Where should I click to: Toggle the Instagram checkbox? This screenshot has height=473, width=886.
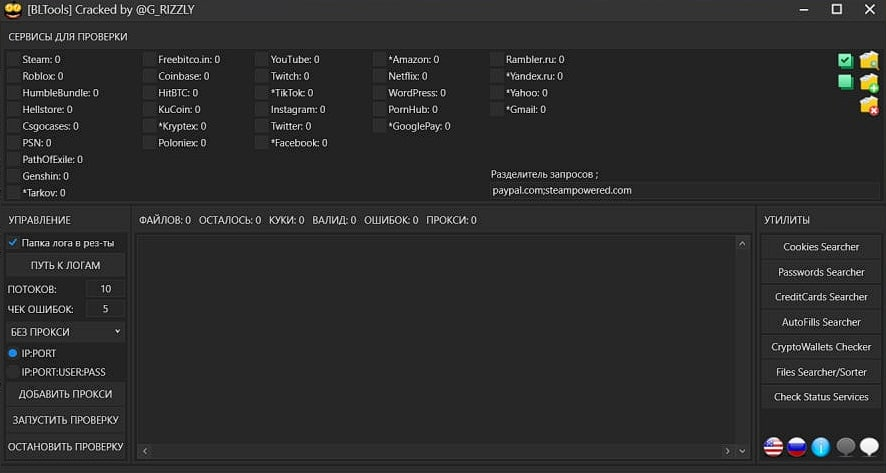click(x=261, y=110)
